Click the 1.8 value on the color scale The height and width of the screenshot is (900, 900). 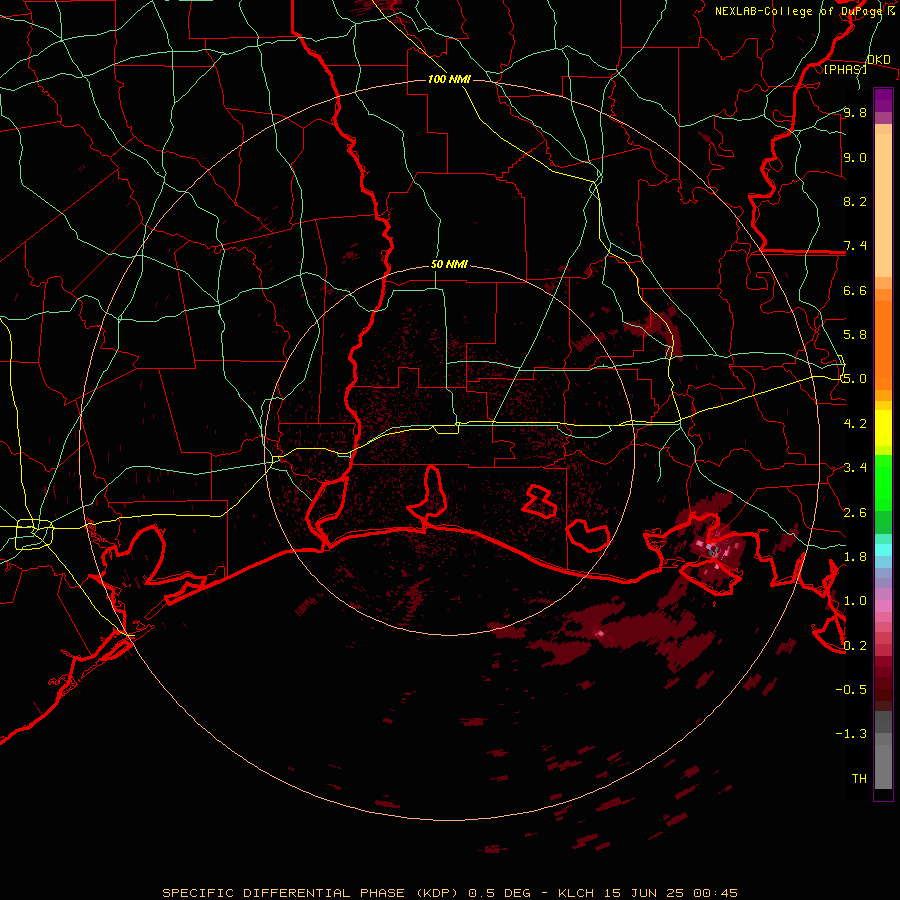coord(855,556)
